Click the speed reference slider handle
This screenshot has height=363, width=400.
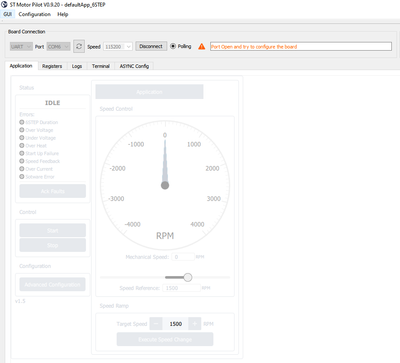tap(188, 277)
